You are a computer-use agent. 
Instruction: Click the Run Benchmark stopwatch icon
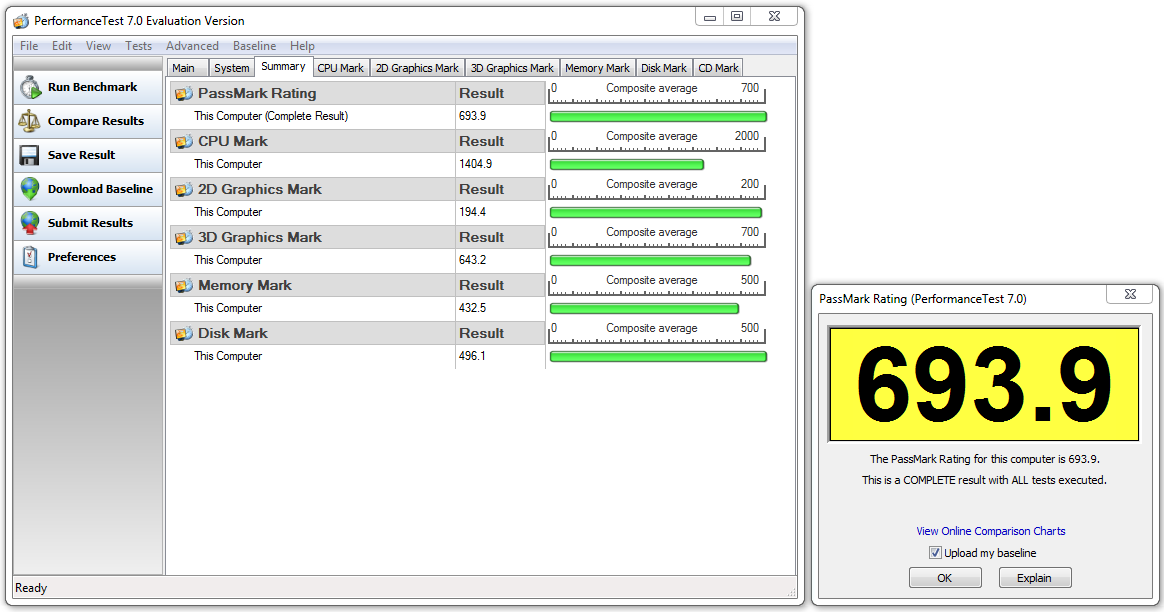click(x=30, y=87)
